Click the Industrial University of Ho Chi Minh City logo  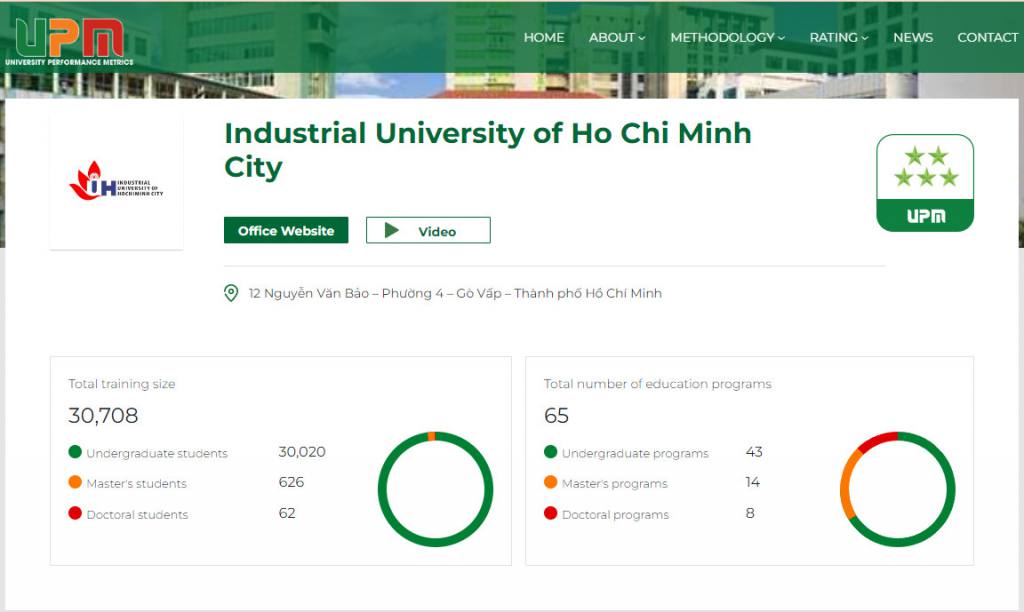(x=116, y=181)
